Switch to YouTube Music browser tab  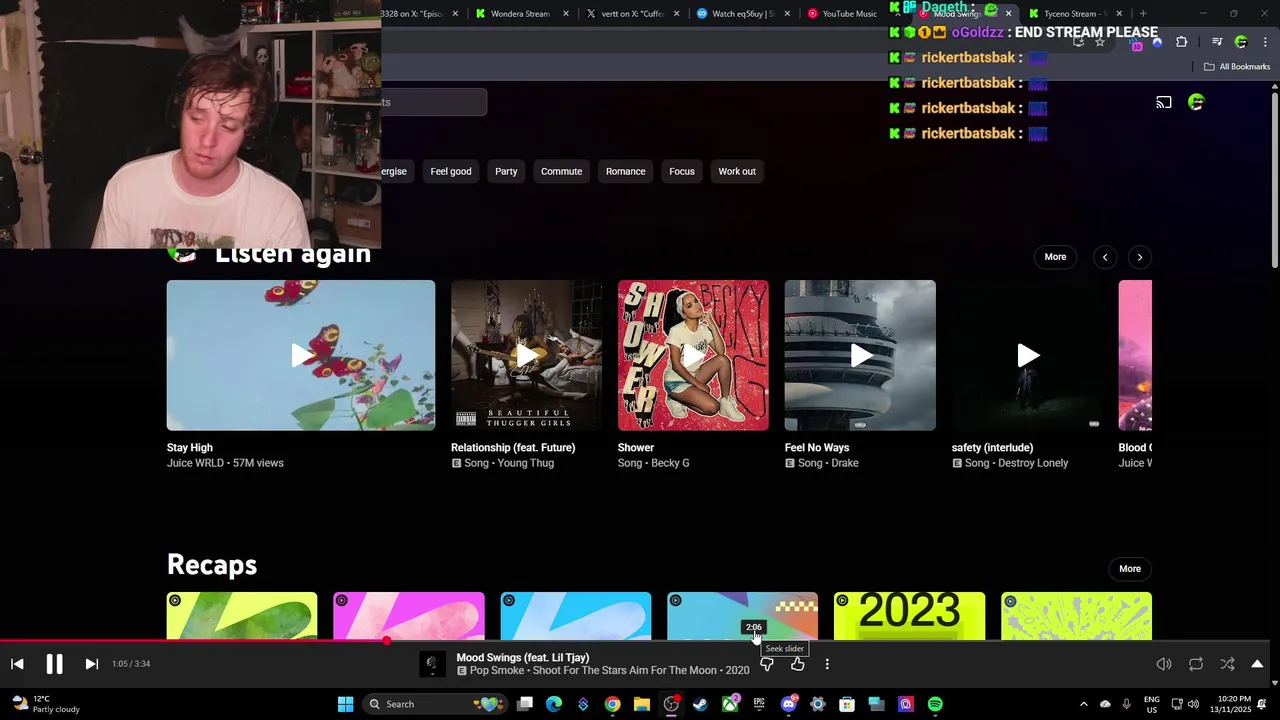[850, 14]
